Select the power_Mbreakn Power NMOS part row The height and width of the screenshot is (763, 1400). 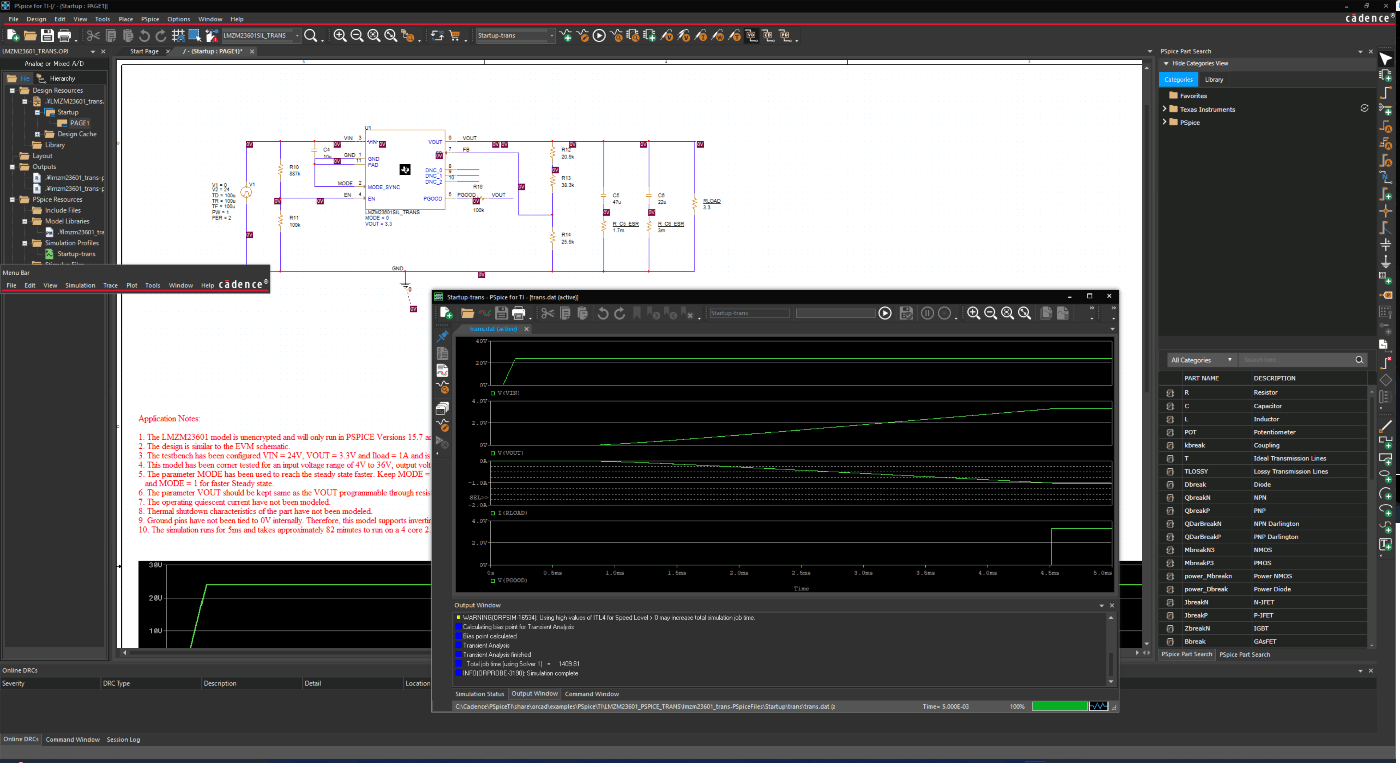tap(1262, 576)
